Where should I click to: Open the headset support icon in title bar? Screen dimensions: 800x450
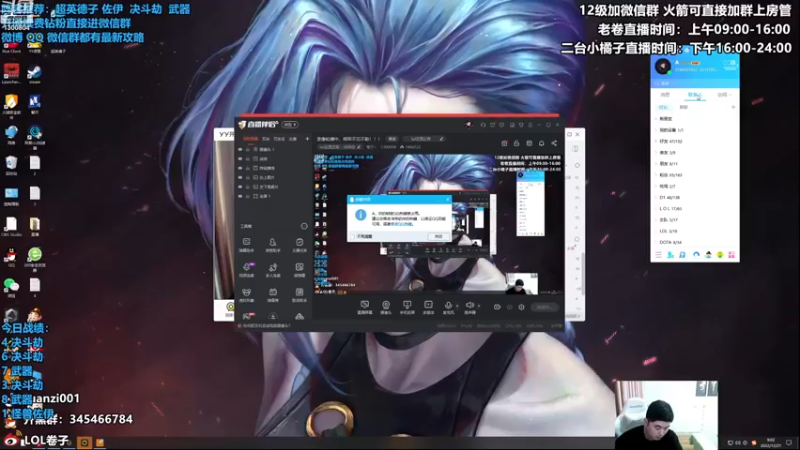[x=483, y=124]
